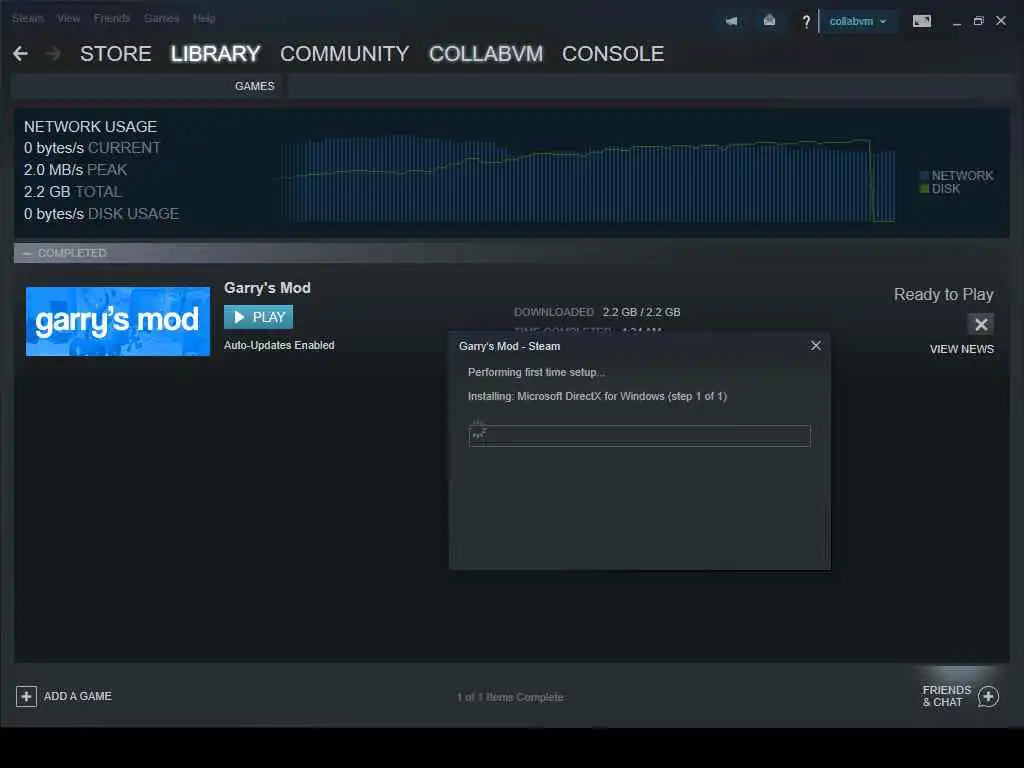Close the Garry's Mod - Steam dialog
This screenshot has width=1024, height=768.
(816, 345)
